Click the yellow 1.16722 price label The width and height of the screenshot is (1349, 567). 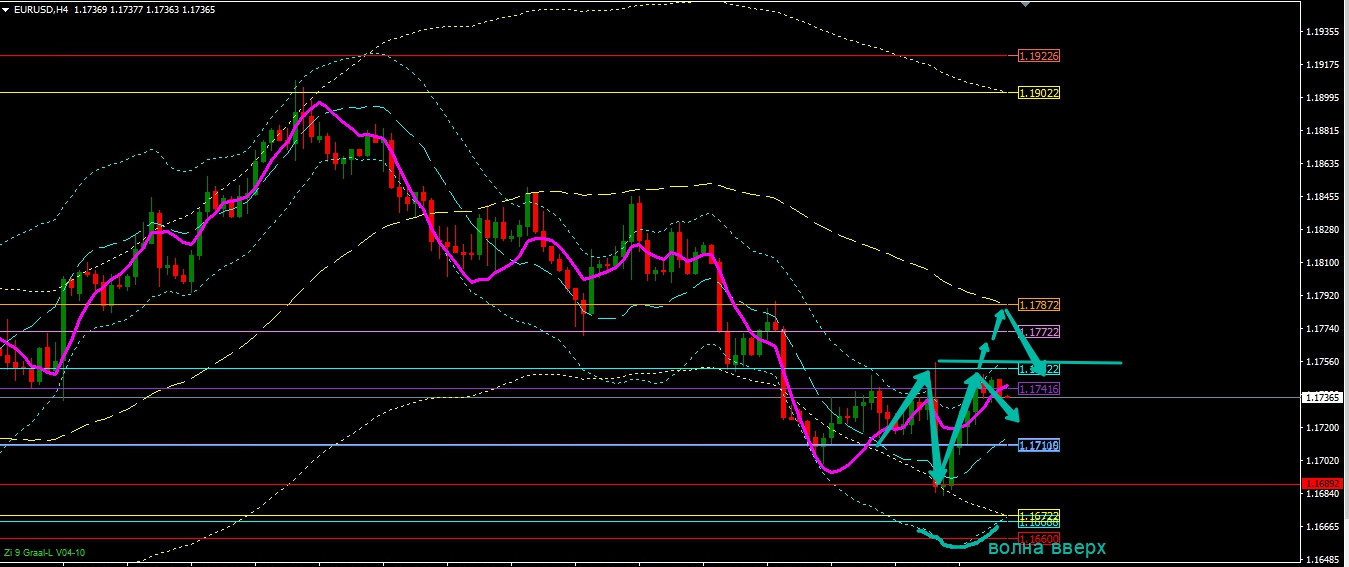coord(1038,515)
